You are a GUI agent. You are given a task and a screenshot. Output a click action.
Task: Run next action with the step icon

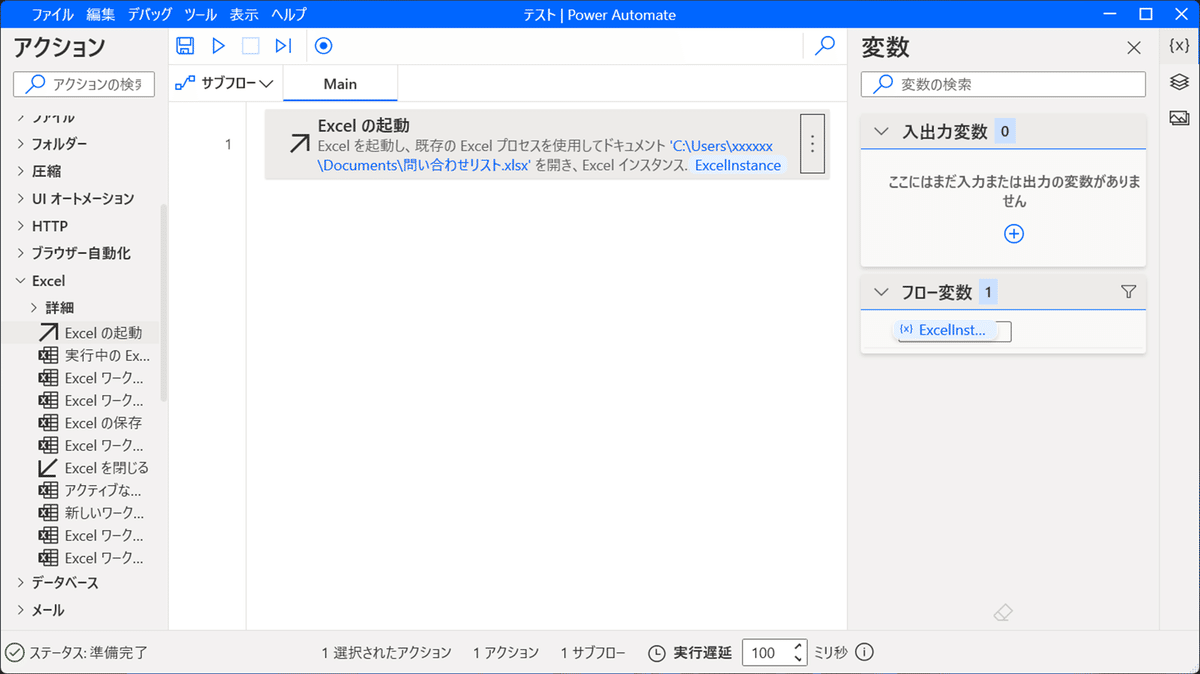point(283,45)
